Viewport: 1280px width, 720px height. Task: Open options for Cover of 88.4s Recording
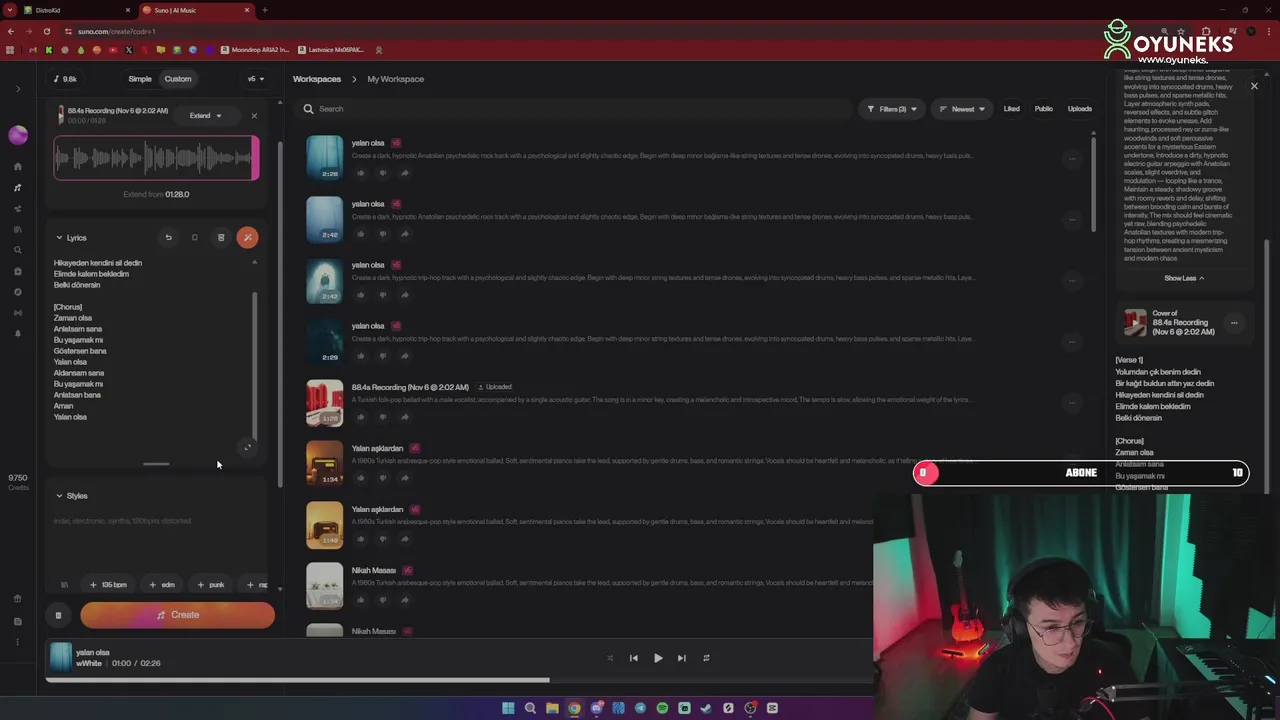[x=1234, y=322]
